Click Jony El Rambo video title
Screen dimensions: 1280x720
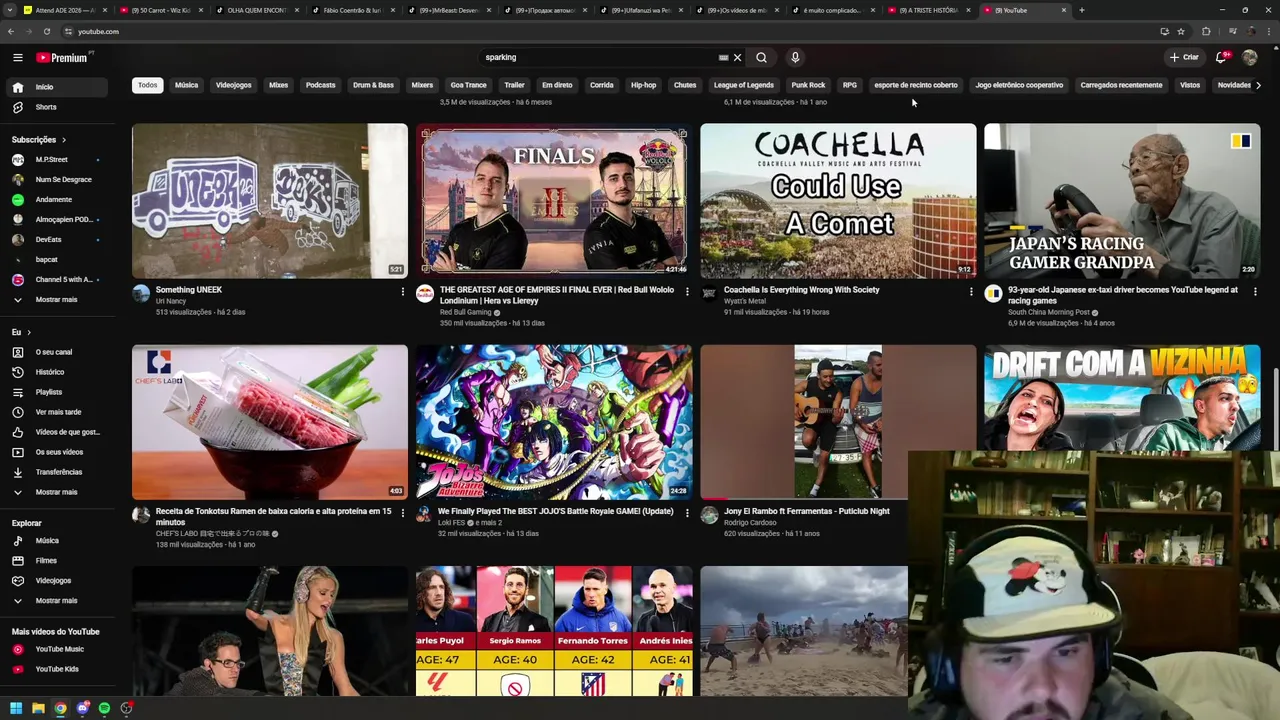pyautogui.click(x=807, y=511)
